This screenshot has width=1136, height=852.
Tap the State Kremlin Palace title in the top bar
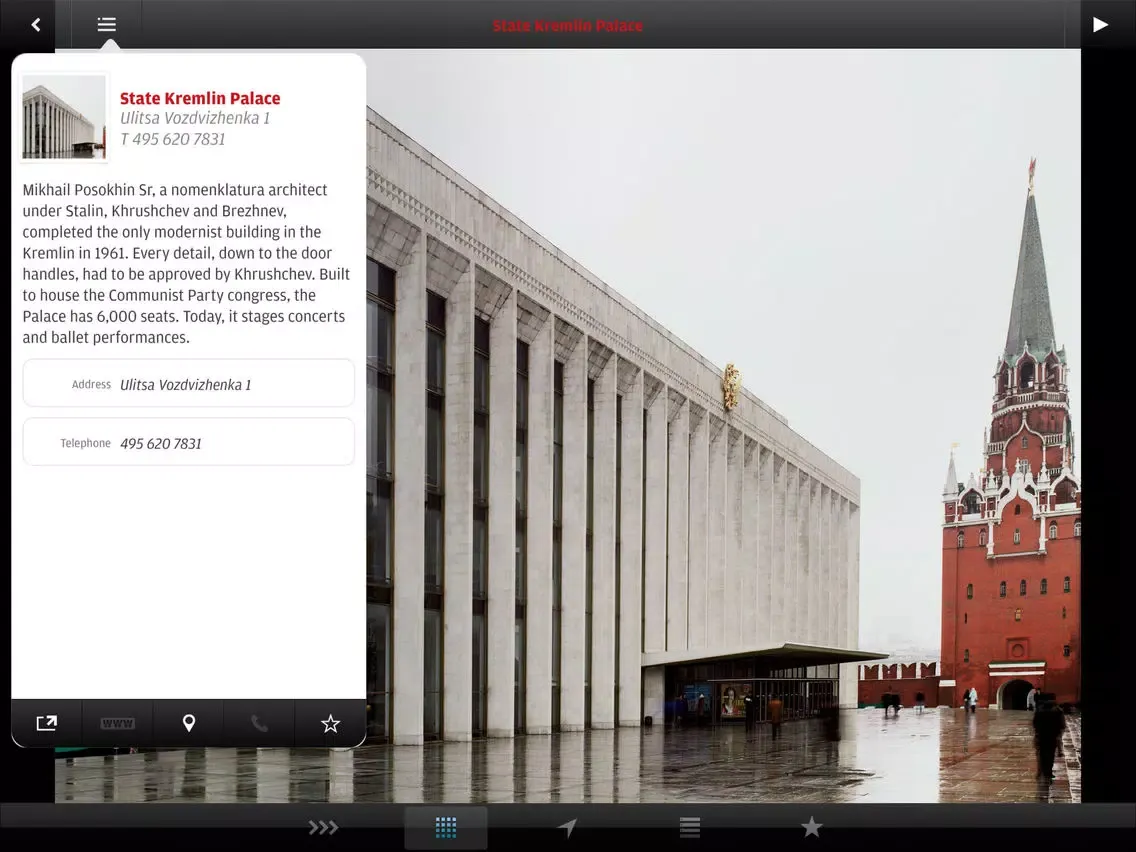point(568,25)
